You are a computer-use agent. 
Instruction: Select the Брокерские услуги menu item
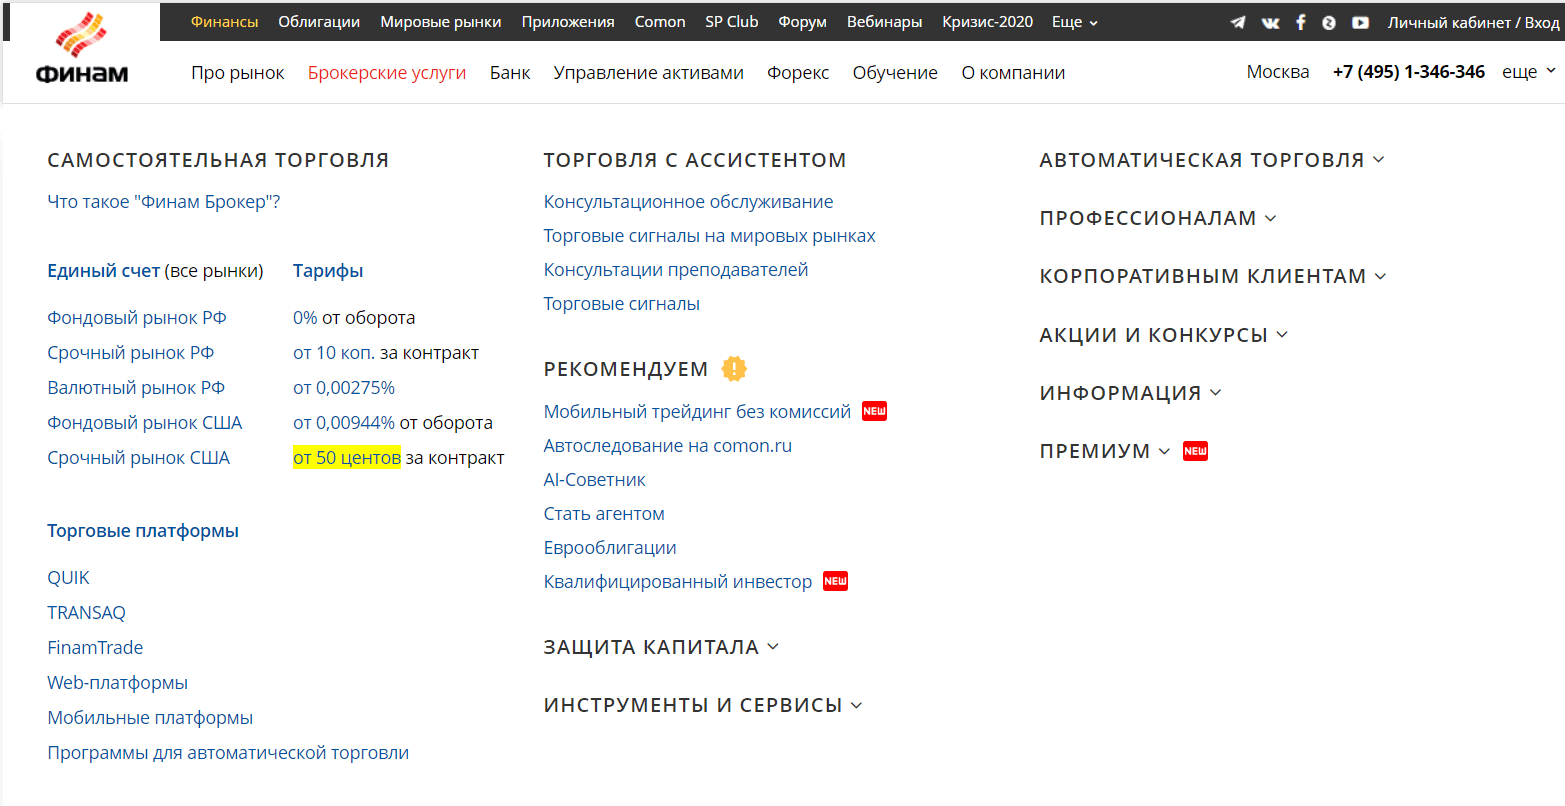point(387,73)
